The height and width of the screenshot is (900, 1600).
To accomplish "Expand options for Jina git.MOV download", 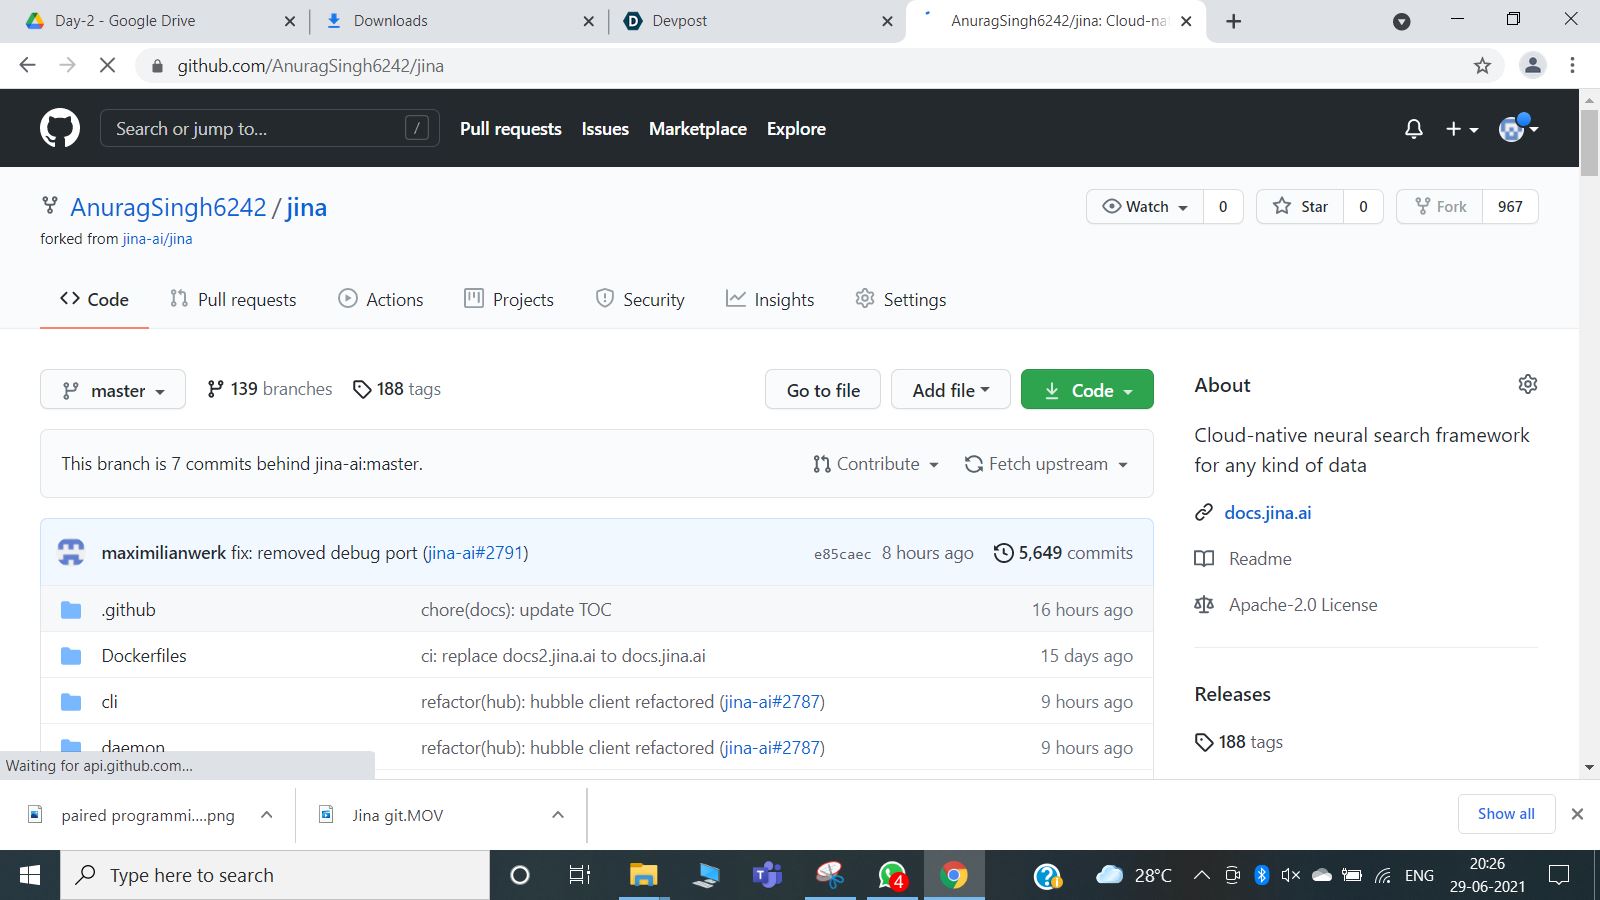I will click(x=557, y=815).
